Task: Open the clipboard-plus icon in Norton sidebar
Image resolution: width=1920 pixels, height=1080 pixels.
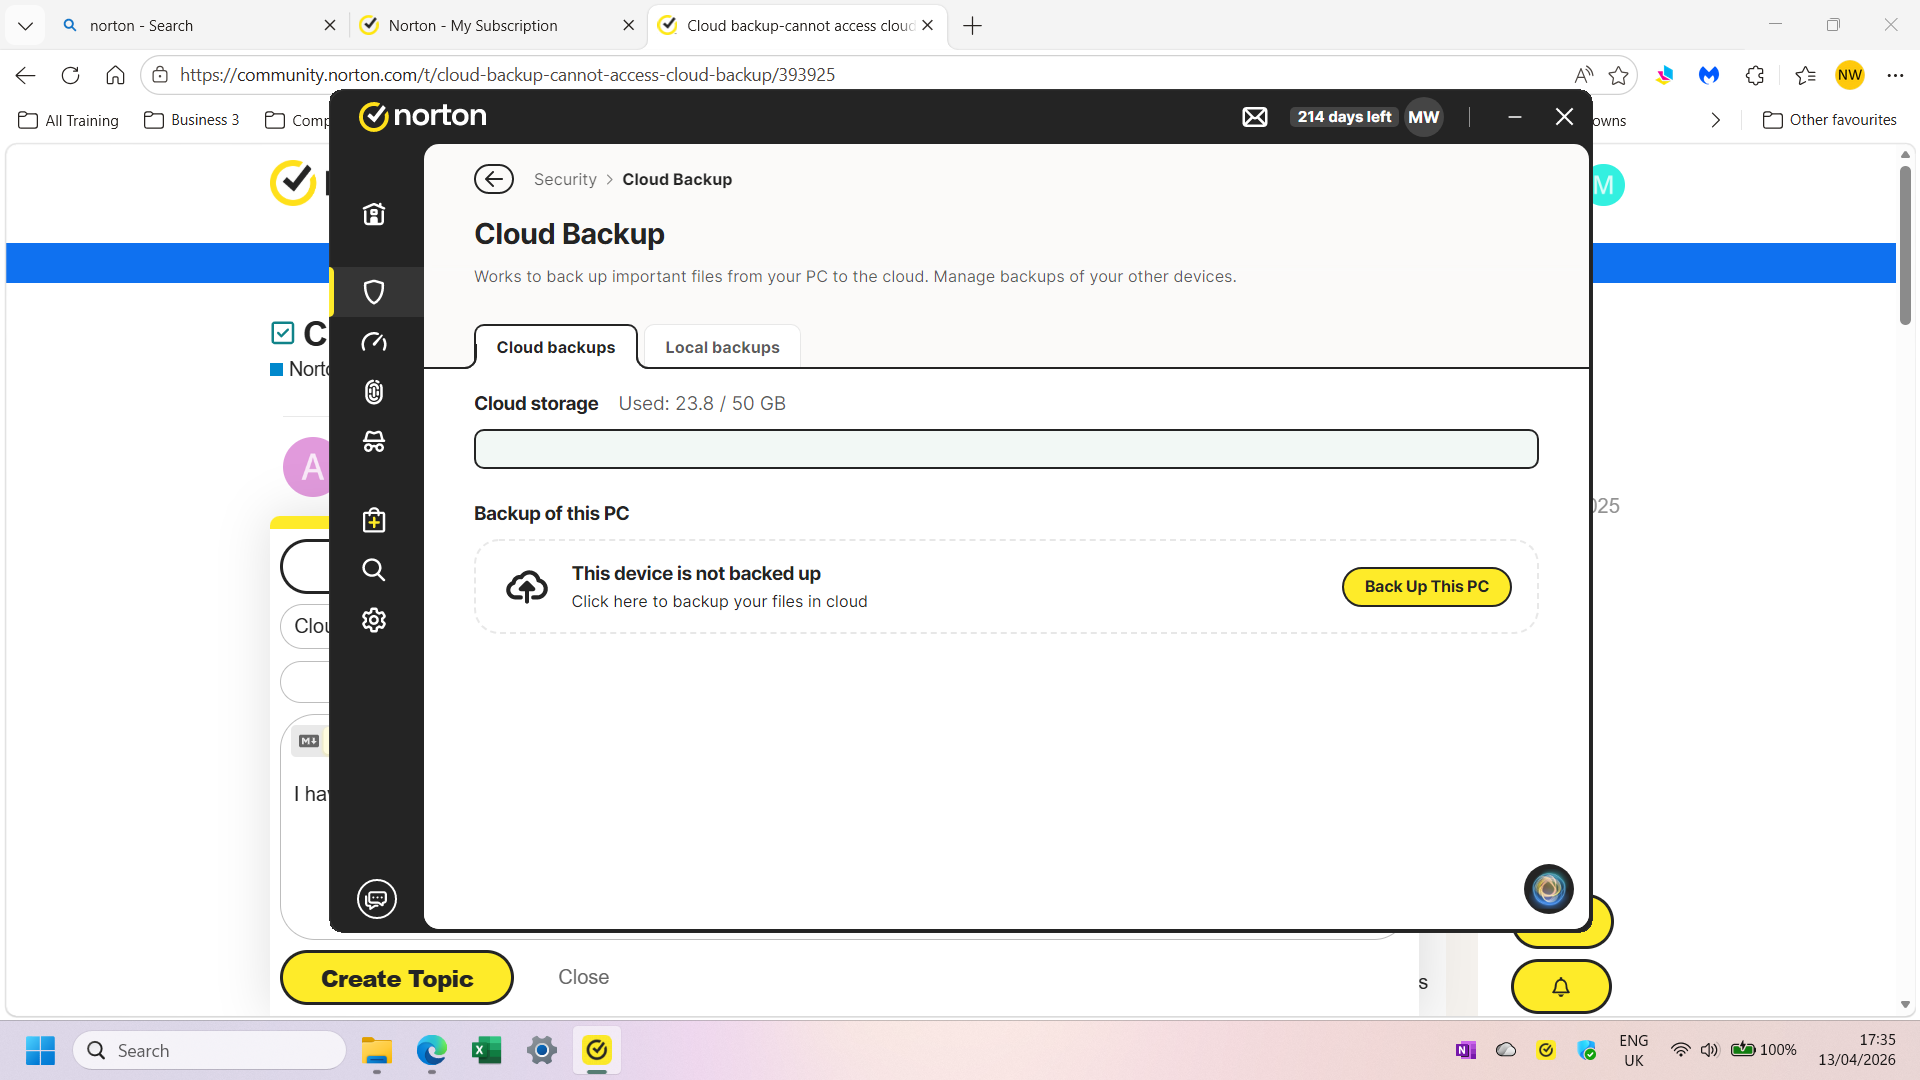Action: (x=374, y=520)
